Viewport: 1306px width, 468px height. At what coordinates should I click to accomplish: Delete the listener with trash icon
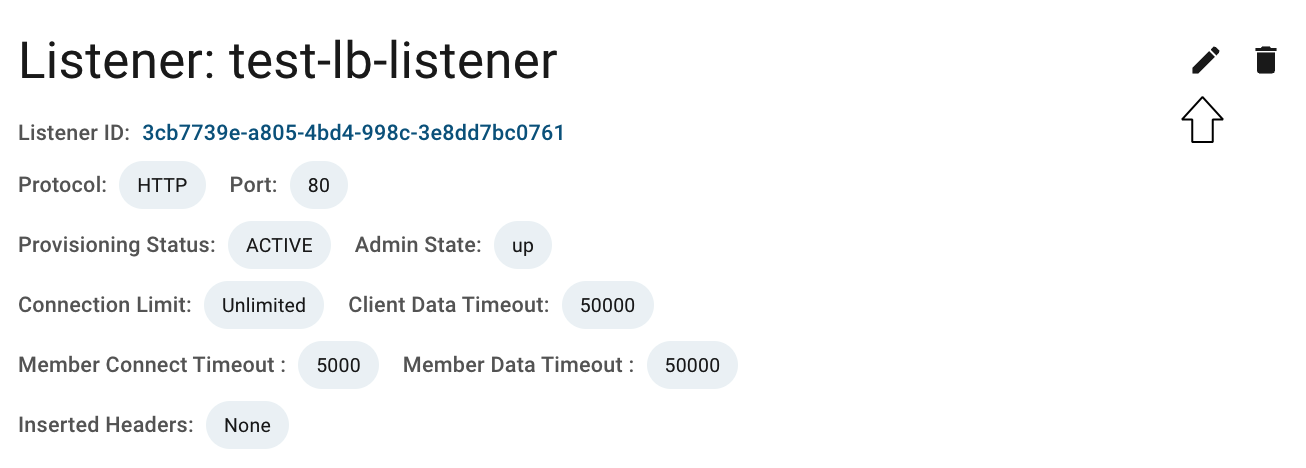click(x=1266, y=61)
